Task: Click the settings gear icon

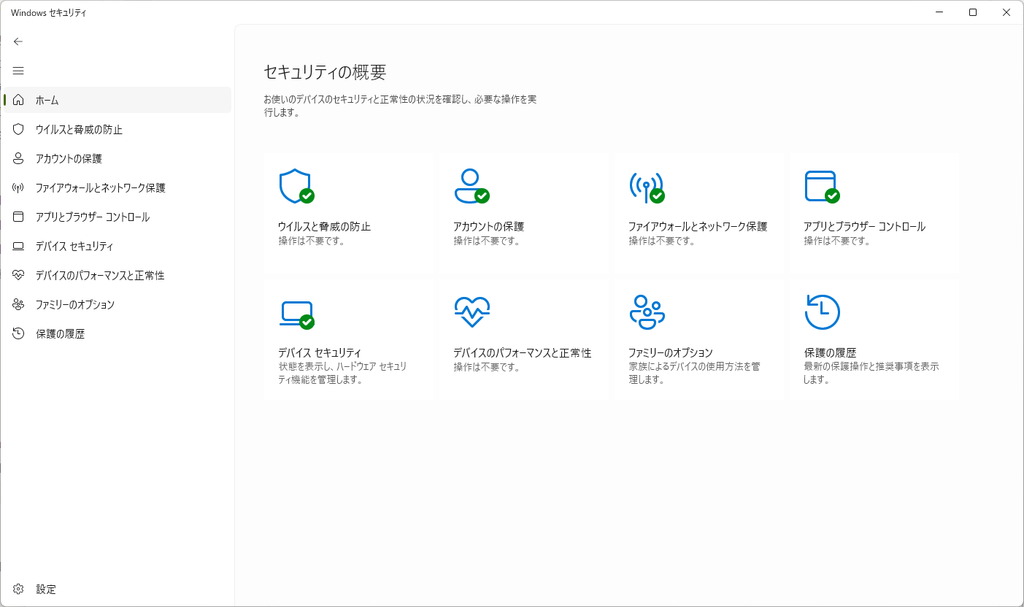Action: (x=18, y=589)
